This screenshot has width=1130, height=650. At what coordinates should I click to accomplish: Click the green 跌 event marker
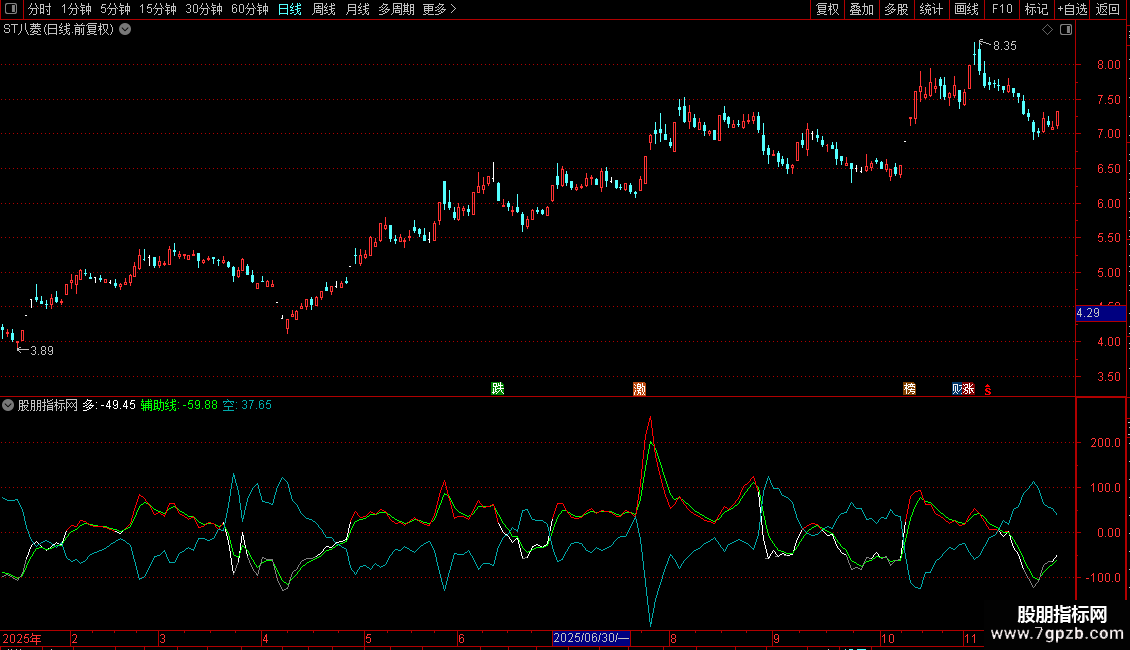497,388
